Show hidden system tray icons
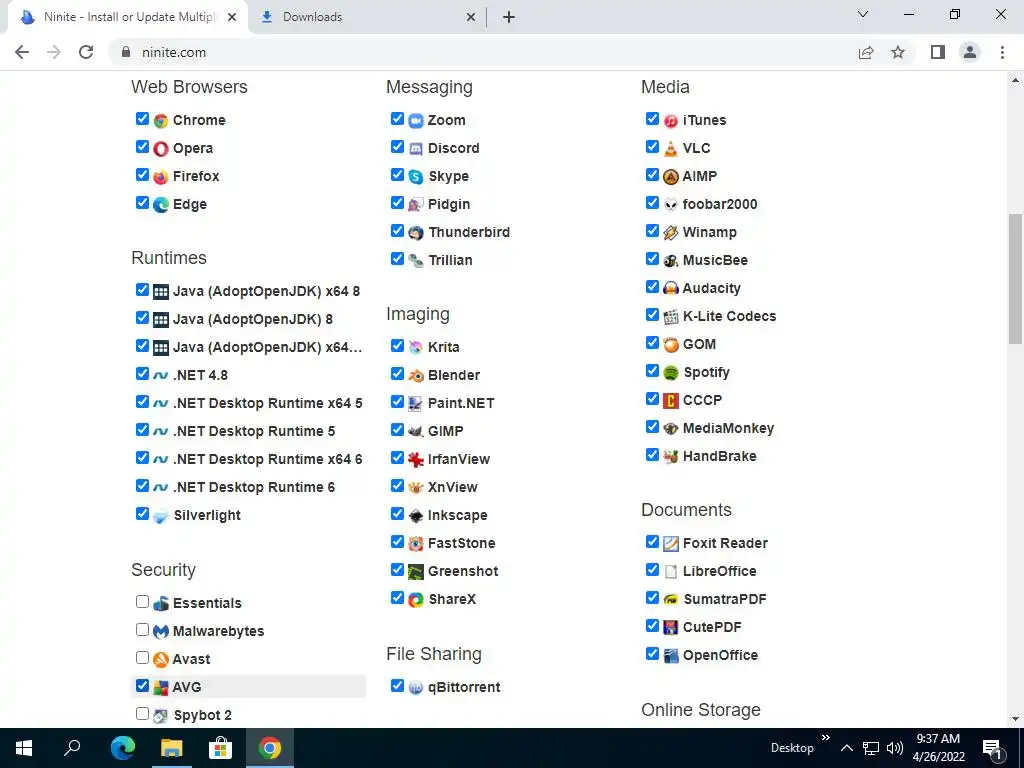 [846, 748]
